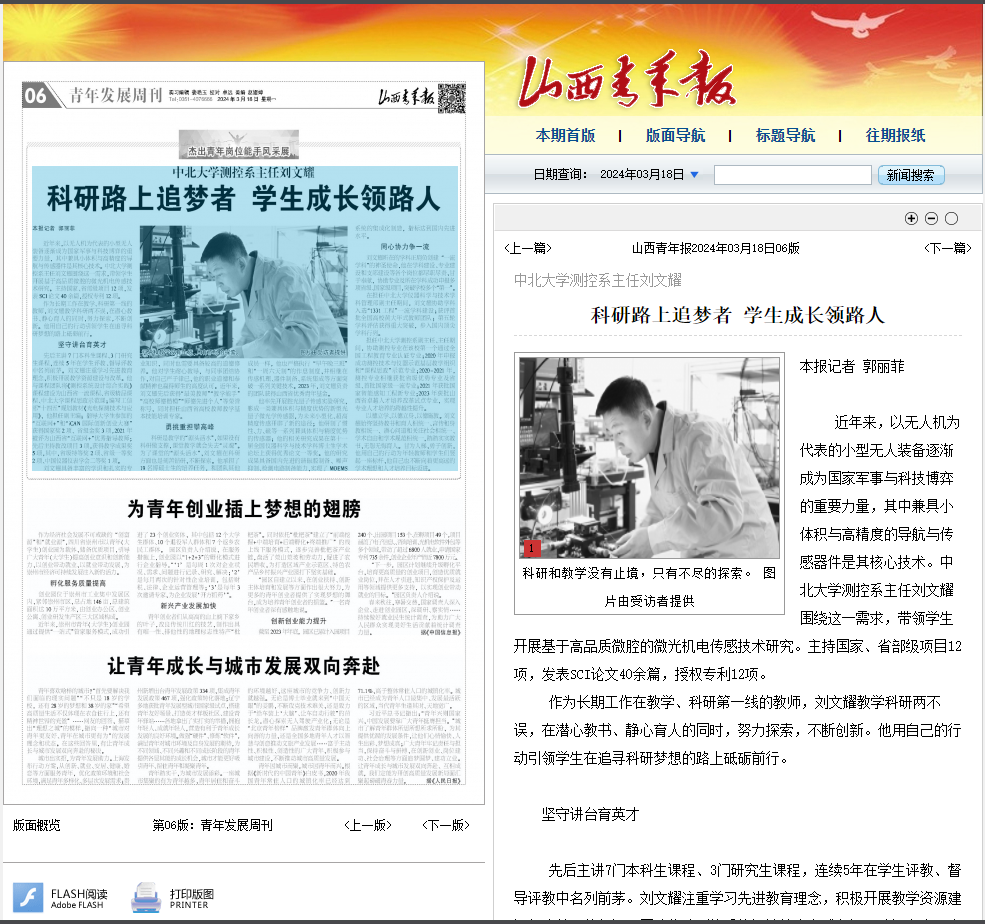Jump to next page 下一版
The width and height of the screenshot is (985, 924).
[445, 825]
